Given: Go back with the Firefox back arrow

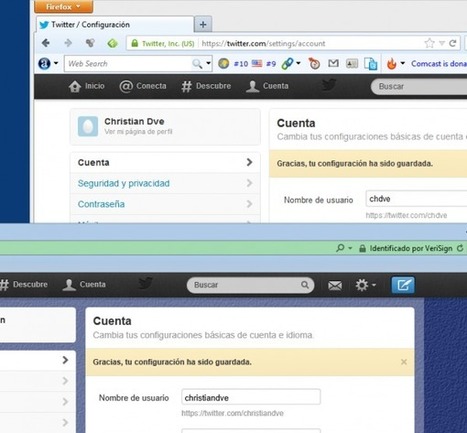Looking at the screenshot, I should pyautogui.click(x=46, y=43).
